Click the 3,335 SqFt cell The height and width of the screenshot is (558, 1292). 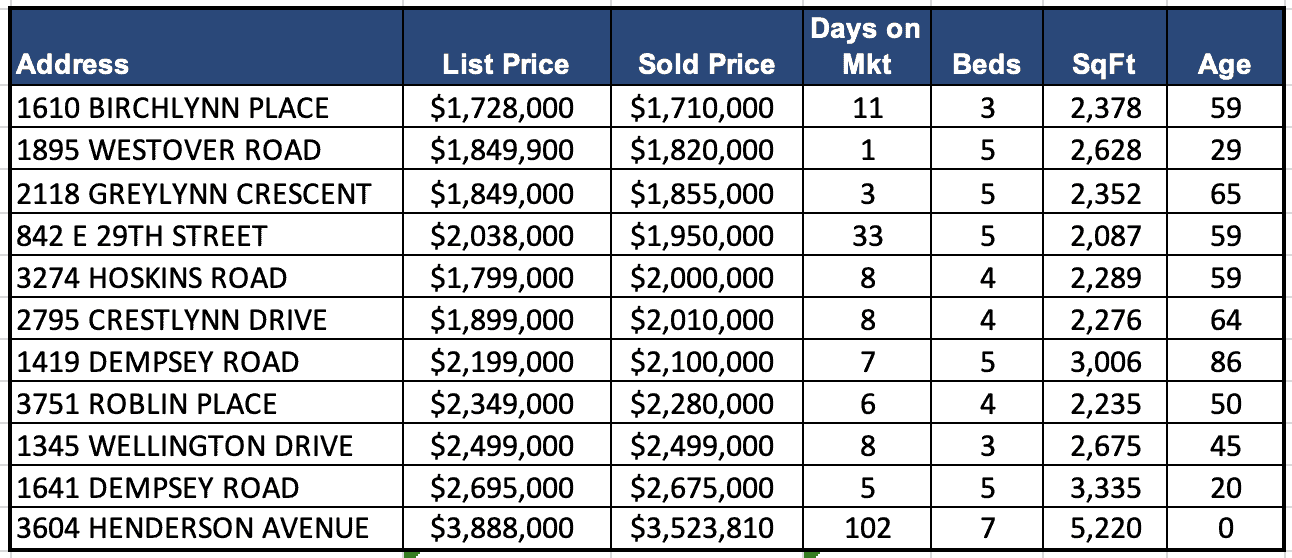coord(1105,488)
